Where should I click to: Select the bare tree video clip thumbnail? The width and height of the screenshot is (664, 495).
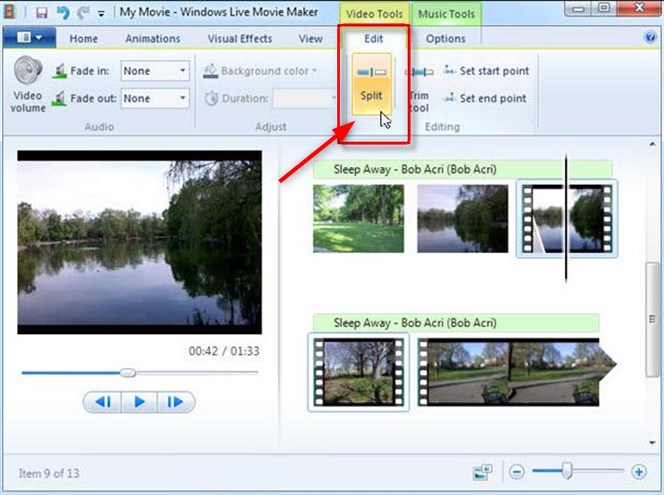tap(358, 372)
